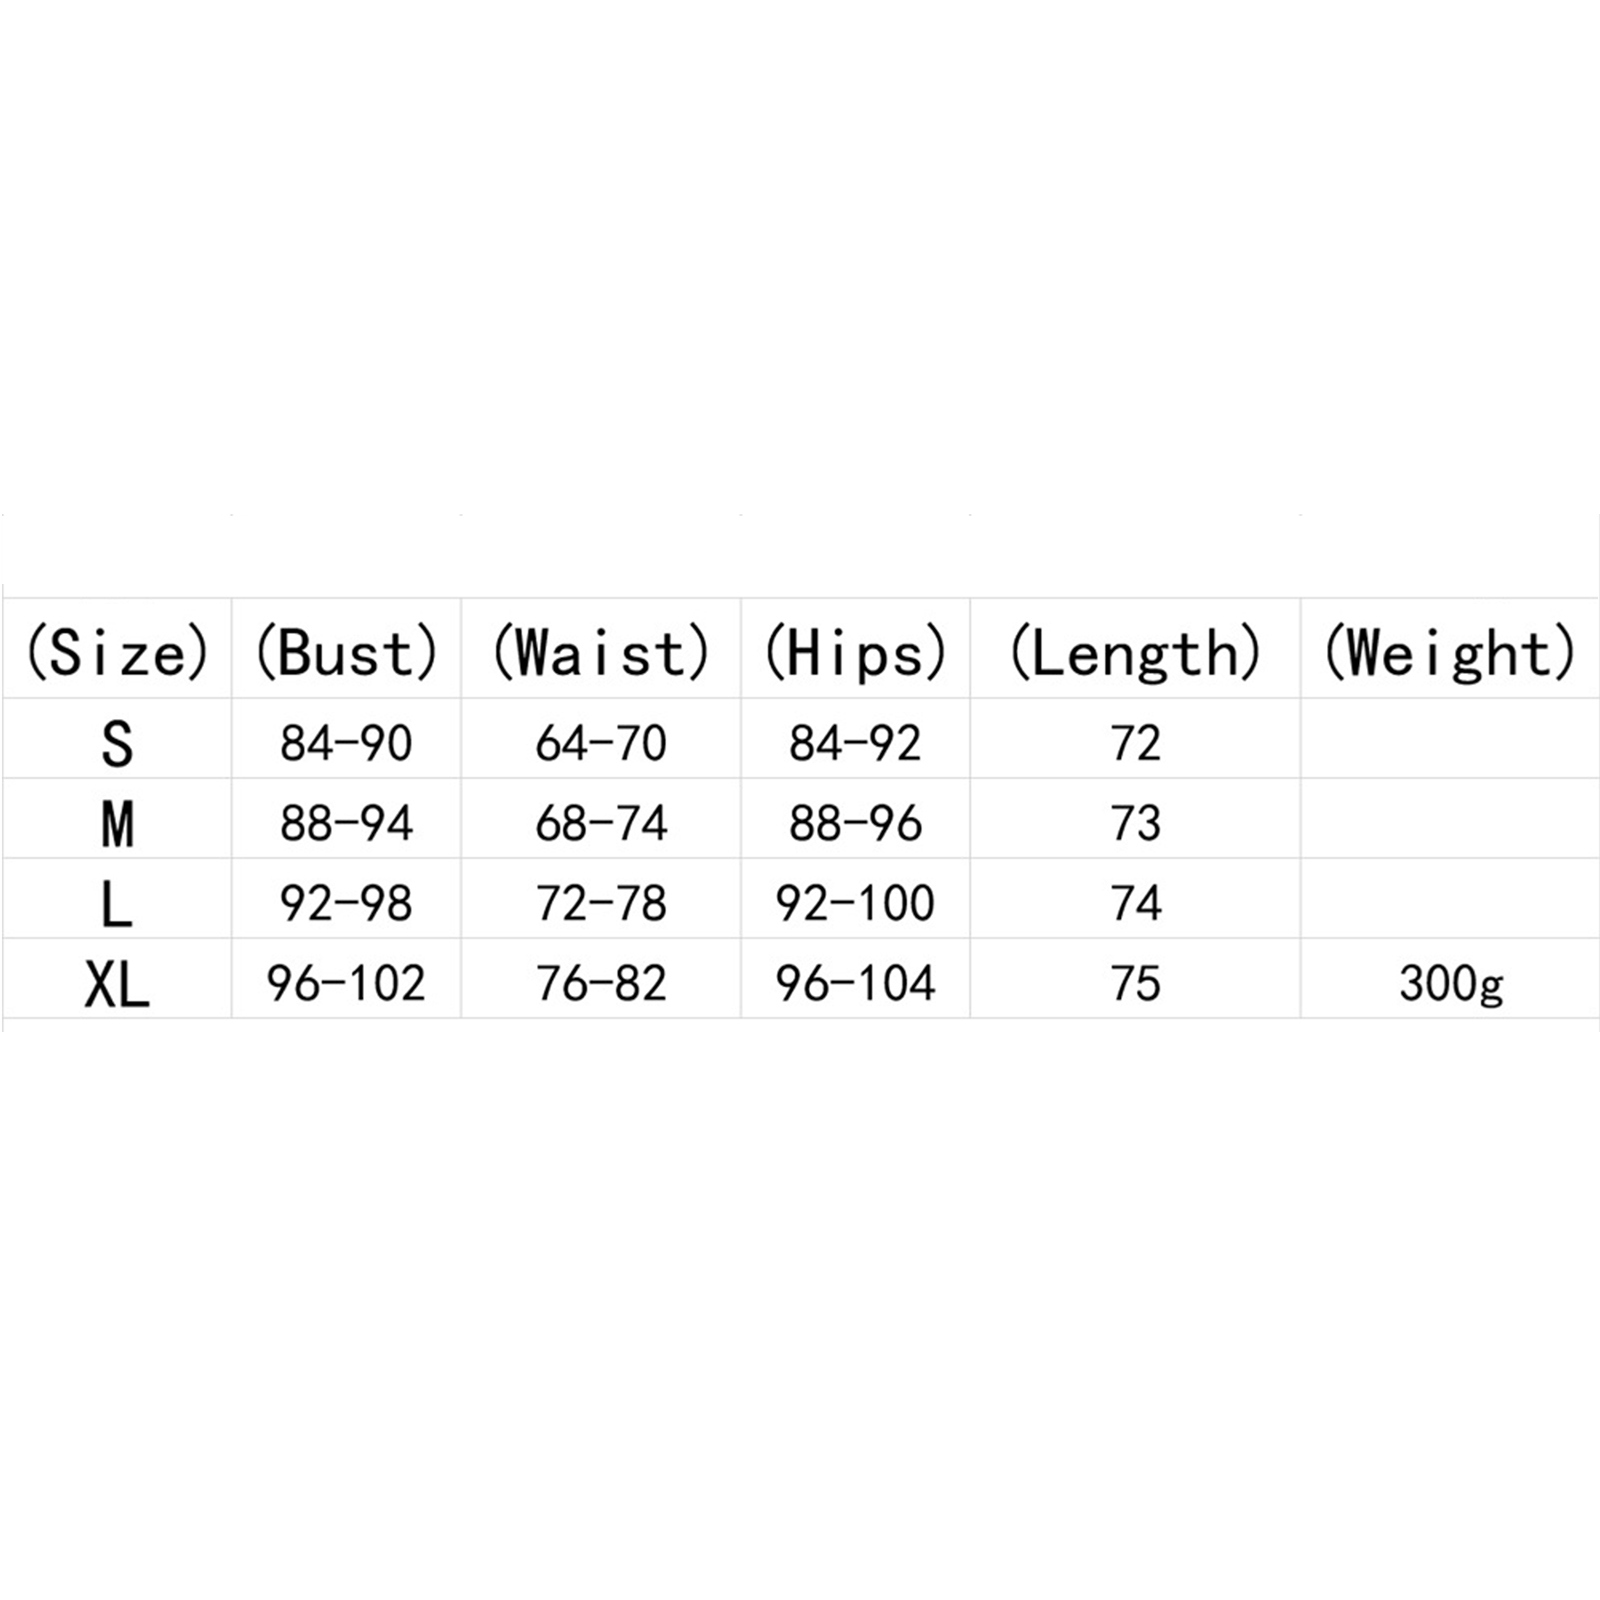Select the M size row label
Screen dimensions: 1600x1600
coord(117,824)
